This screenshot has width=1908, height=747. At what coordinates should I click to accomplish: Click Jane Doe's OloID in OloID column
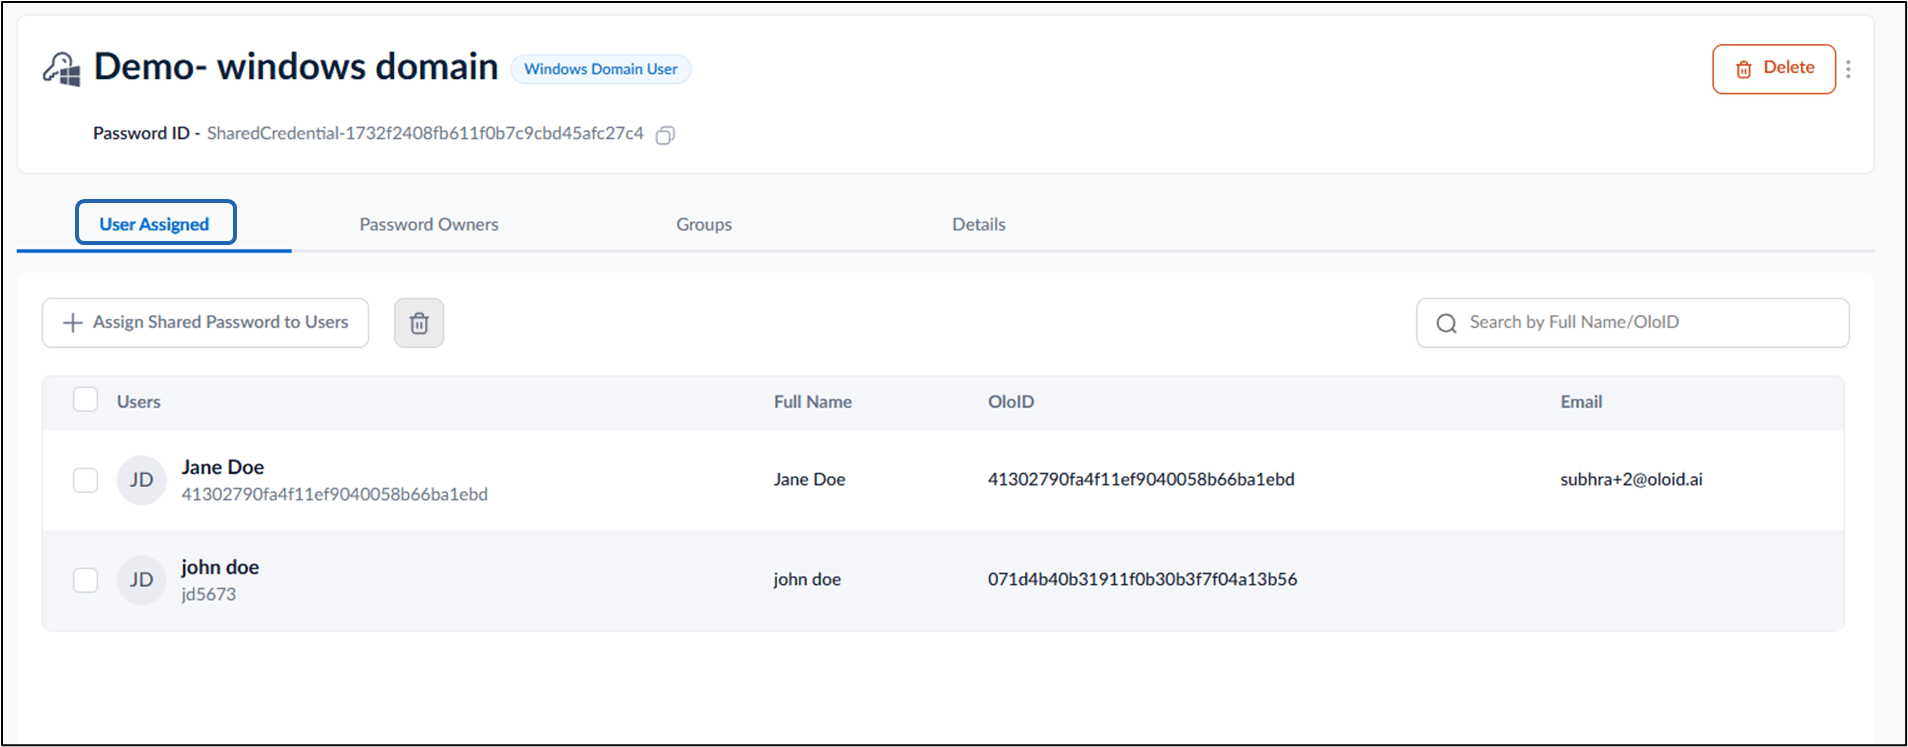pyautogui.click(x=1141, y=480)
